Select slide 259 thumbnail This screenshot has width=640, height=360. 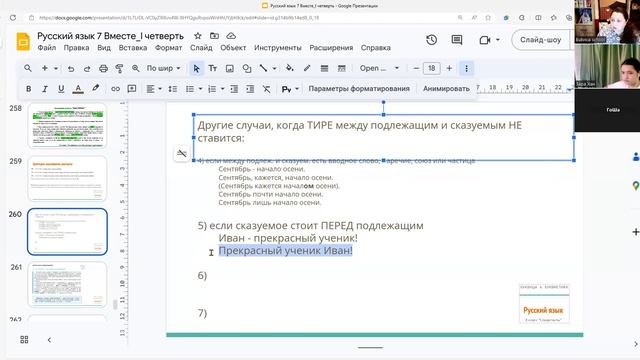point(67,178)
